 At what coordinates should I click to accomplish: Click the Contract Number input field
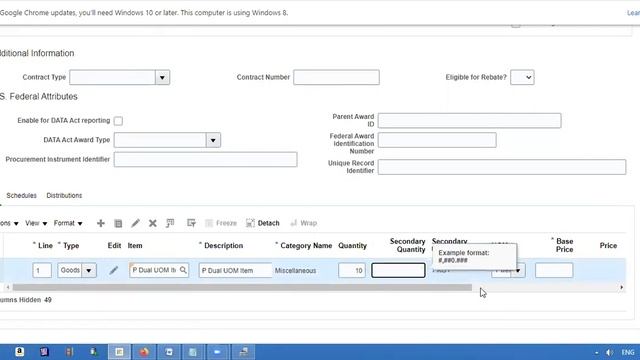pyautogui.click(x=336, y=77)
